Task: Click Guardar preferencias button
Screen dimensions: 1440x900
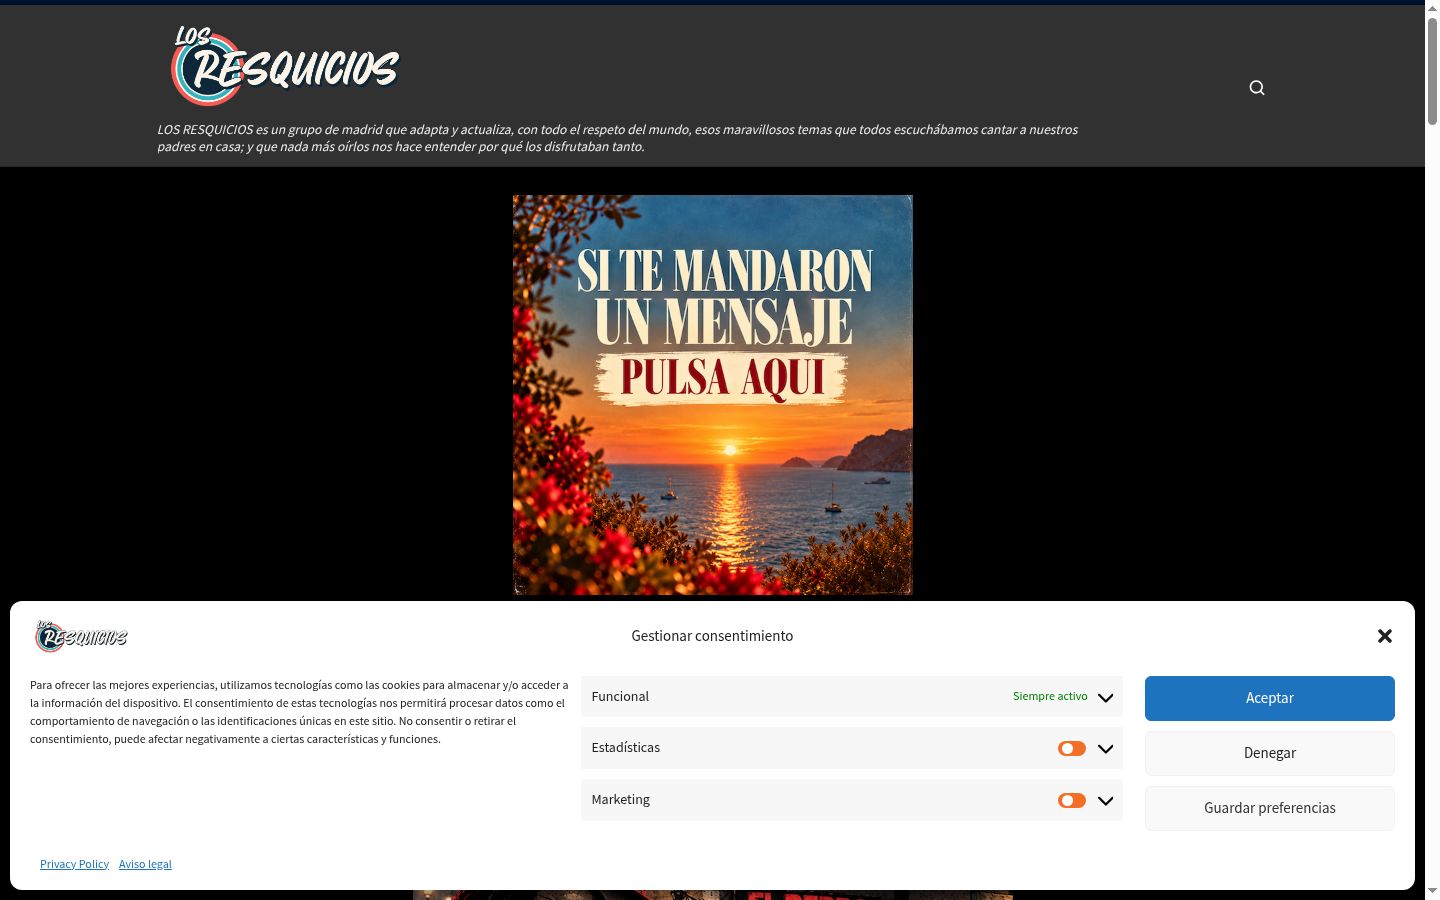Action: [x=1270, y=808]
